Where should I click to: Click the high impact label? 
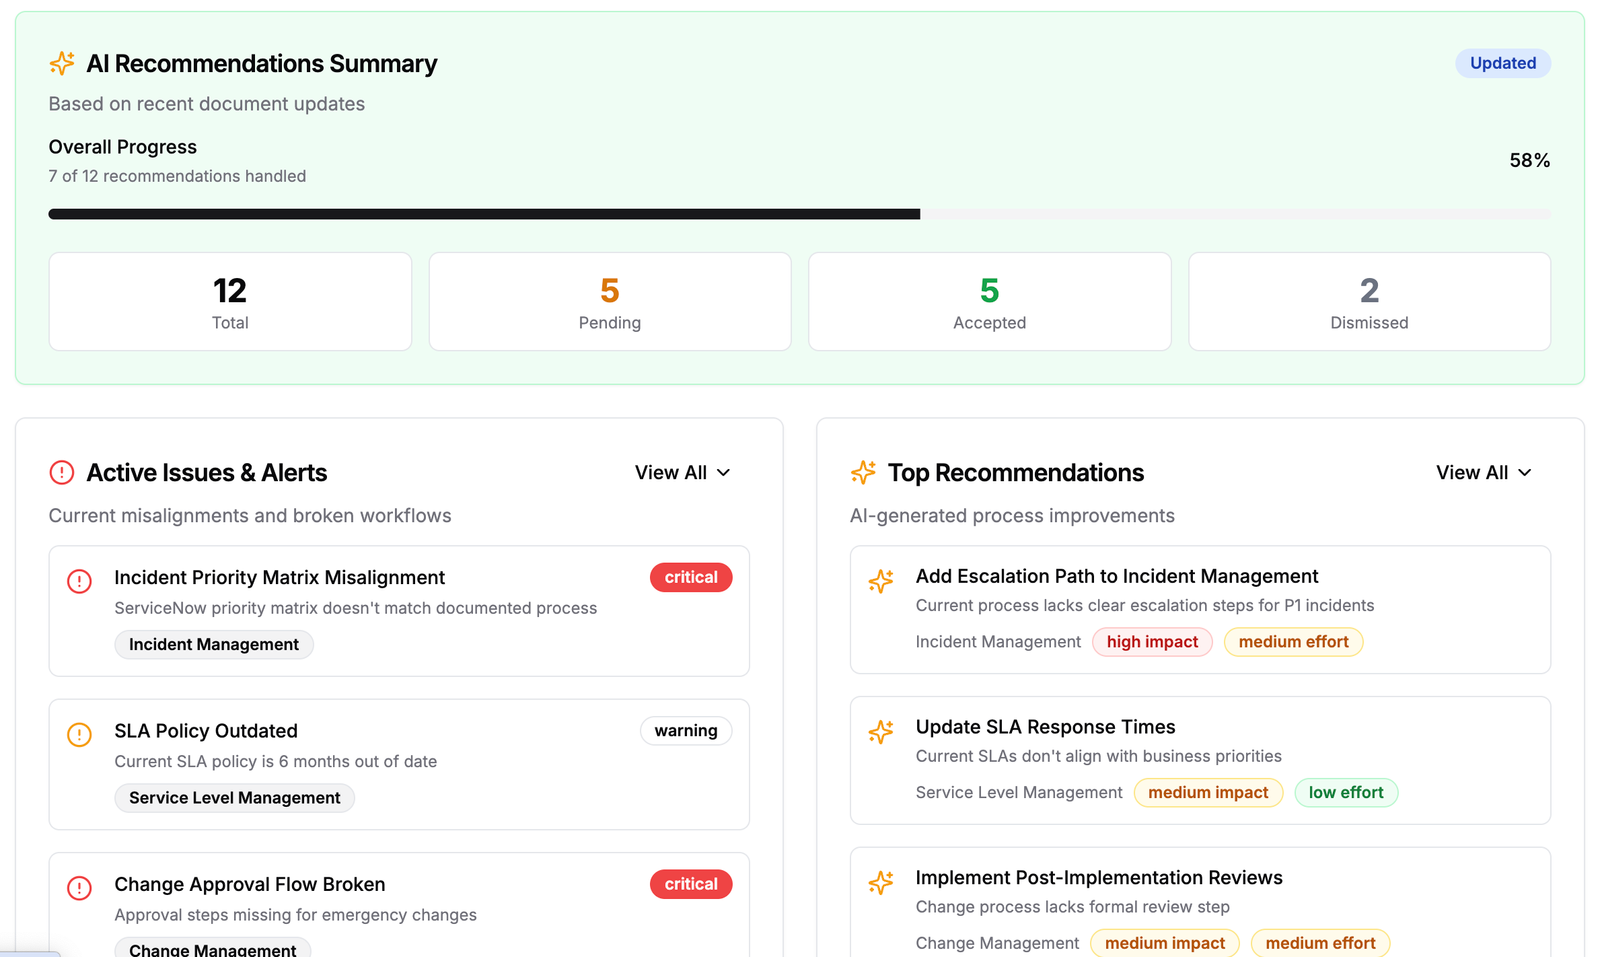[x=1152, y=641]
